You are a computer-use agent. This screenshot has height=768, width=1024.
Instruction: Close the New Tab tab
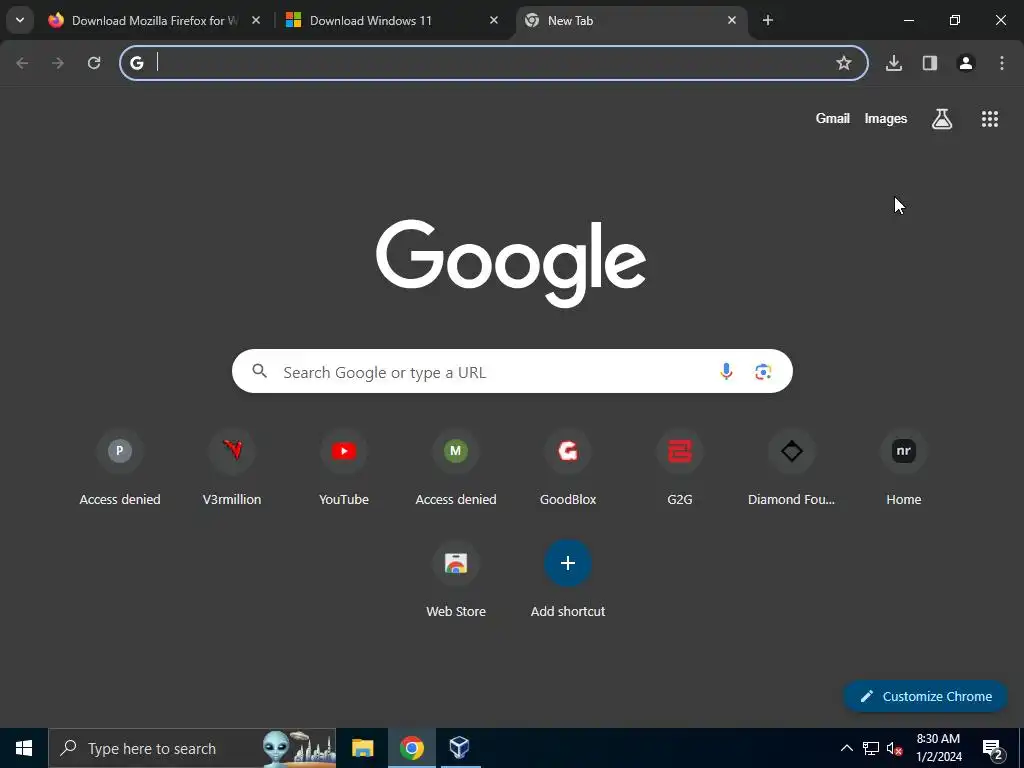point(732,20)
